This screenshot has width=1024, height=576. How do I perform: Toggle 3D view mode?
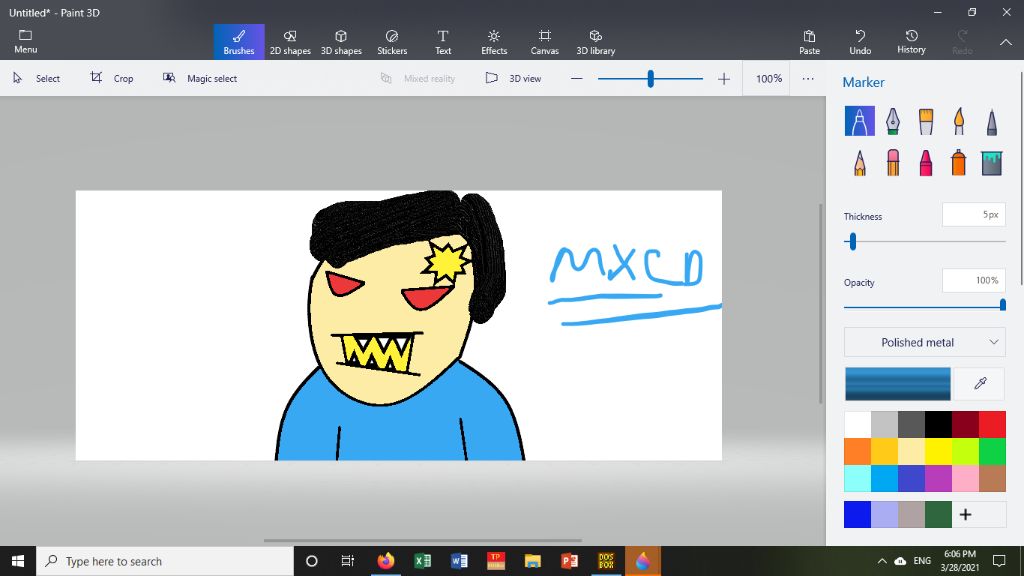pyautogui.click(x=513, y=78)
